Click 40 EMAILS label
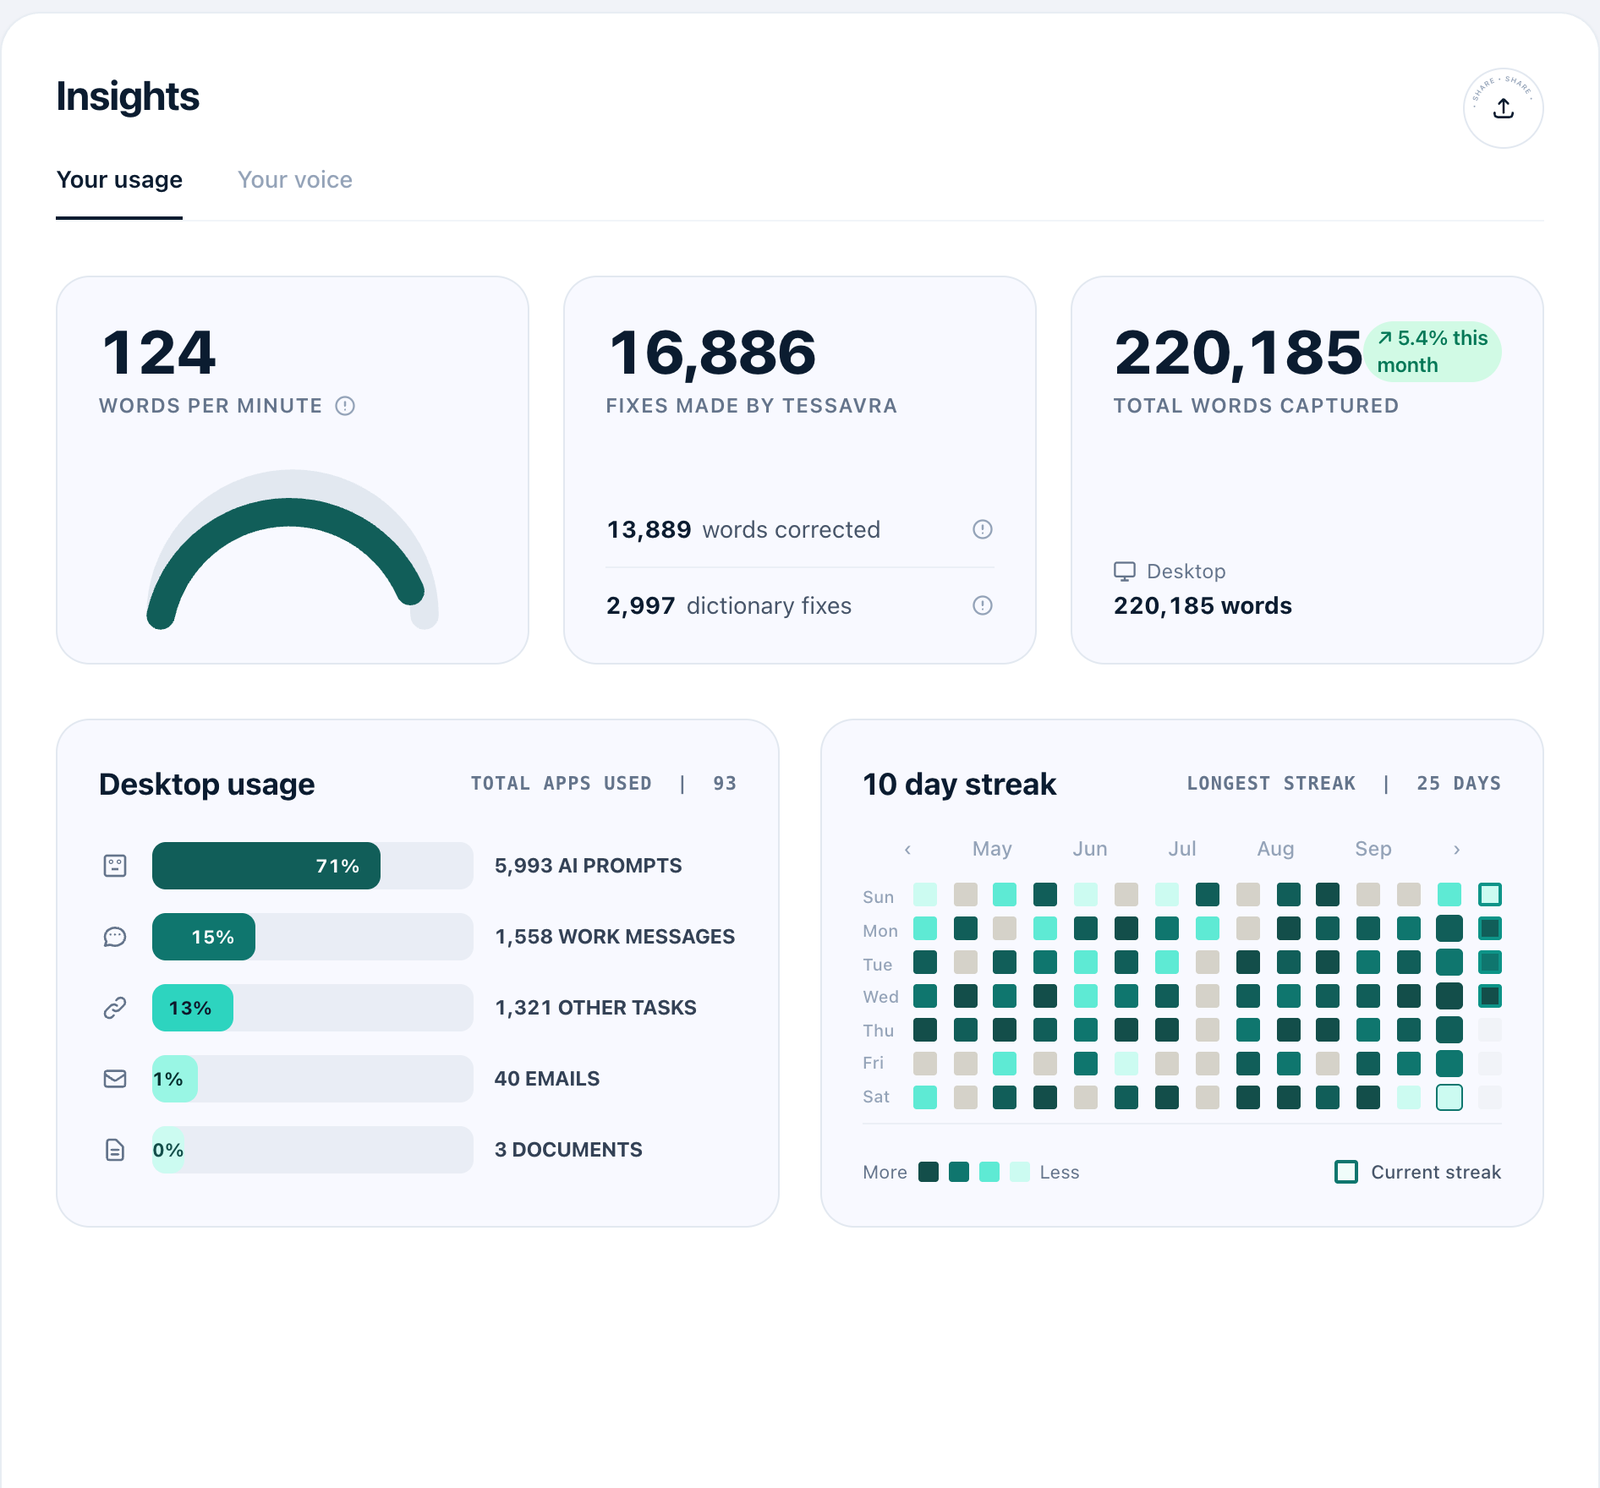The height and width of the screenshot is (1488, 1600). click(x=547, y=1079)
